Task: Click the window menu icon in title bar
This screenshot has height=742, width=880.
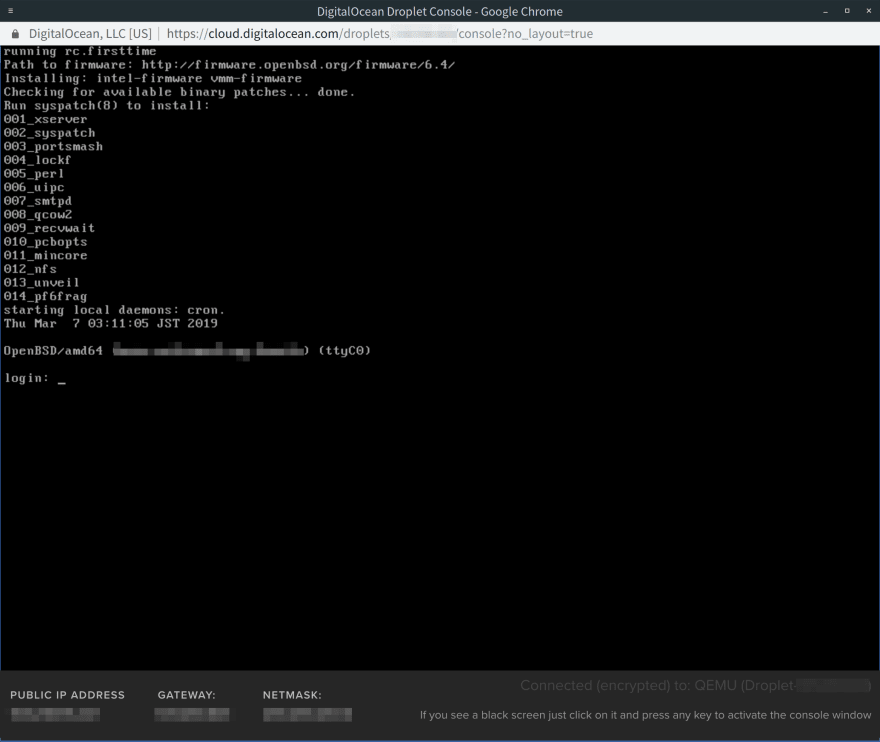Action: tap(10, 11)
